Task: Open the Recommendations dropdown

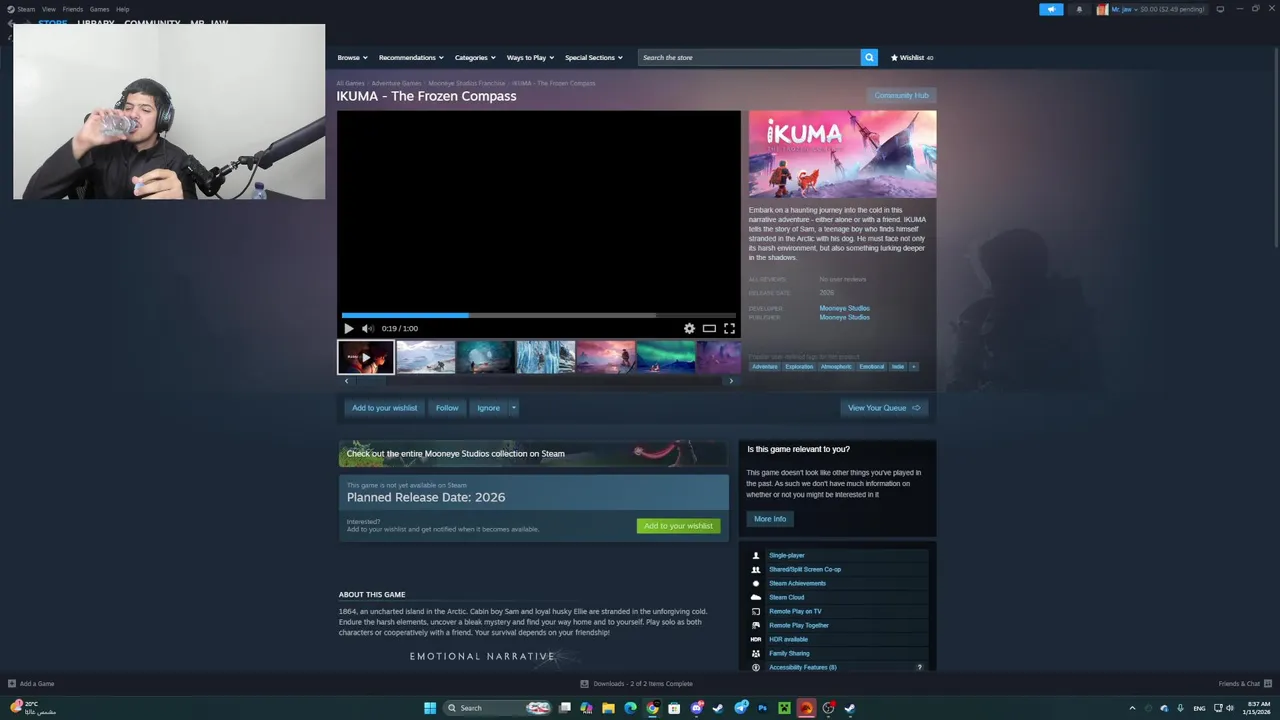Action: coord(411,57)
